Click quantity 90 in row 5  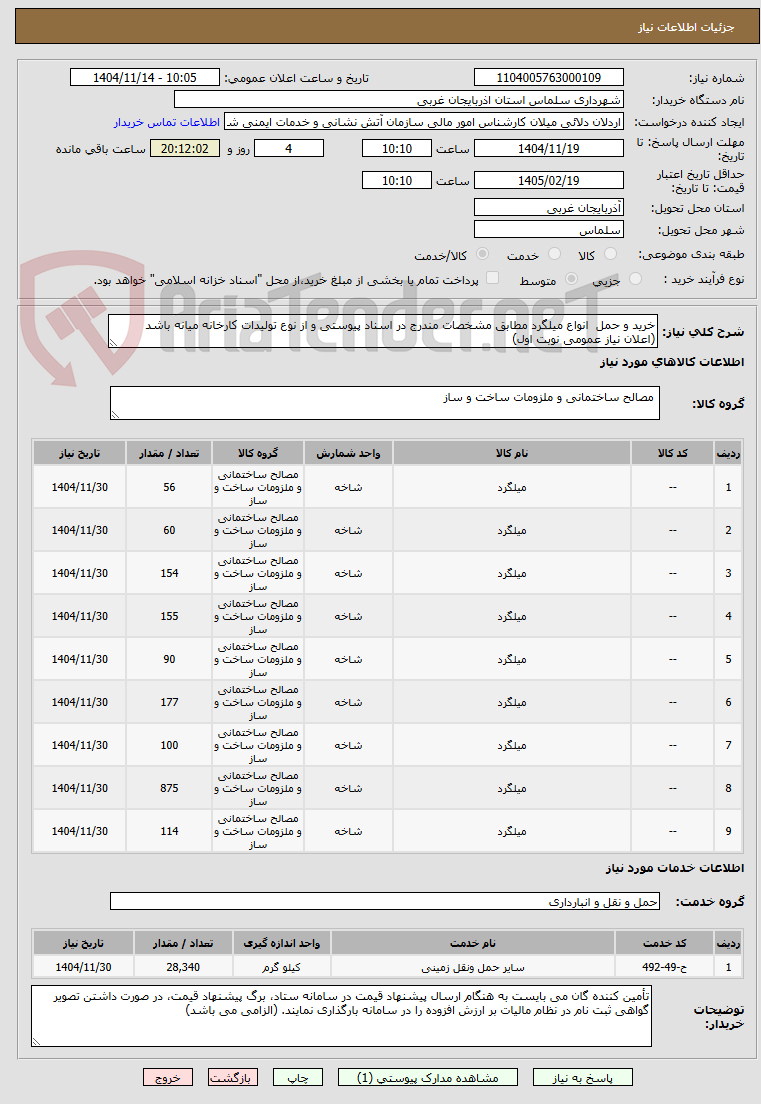pos(169,659)
